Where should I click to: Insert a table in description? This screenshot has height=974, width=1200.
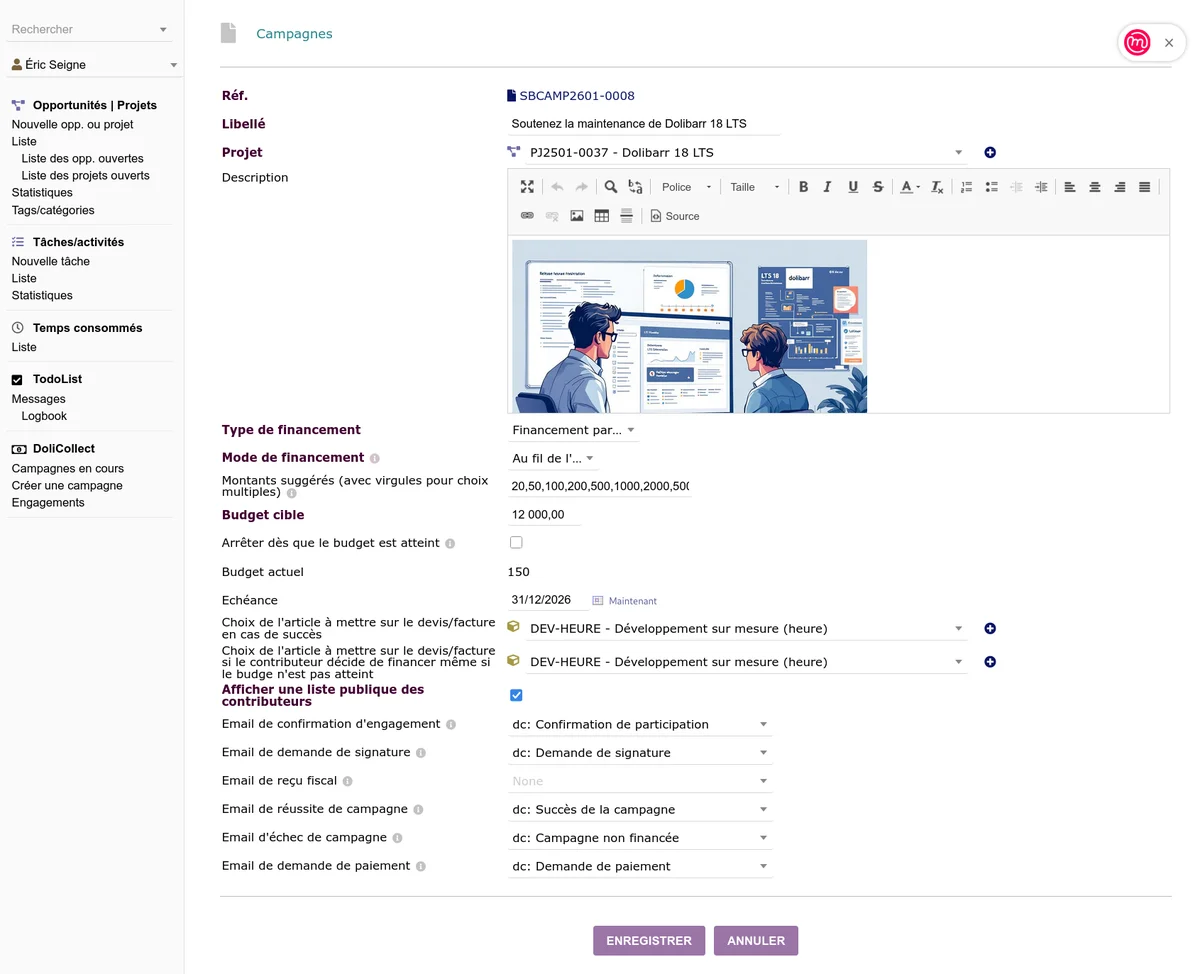[x=602, y=216]
